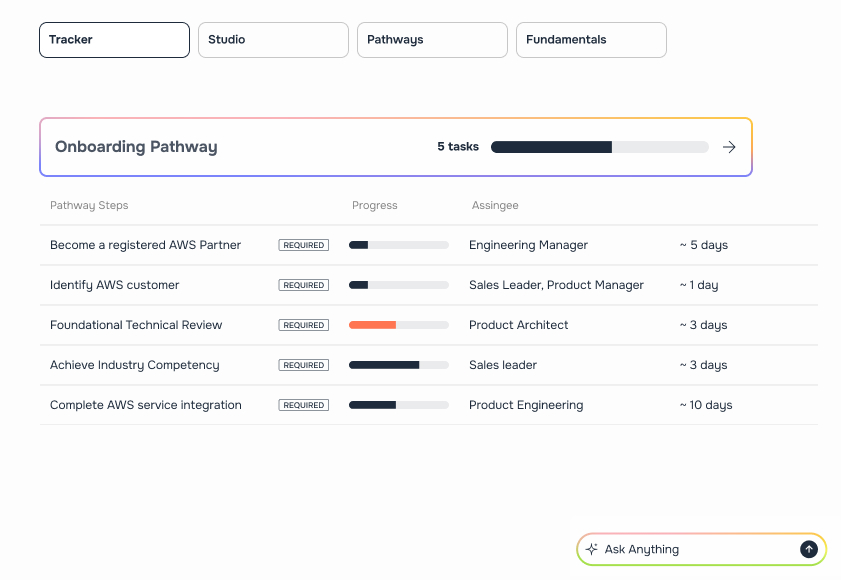Click the '~ 10 days' estimate
The width and height of the screenshot is (841, 580).
click(x=706, y=405)
